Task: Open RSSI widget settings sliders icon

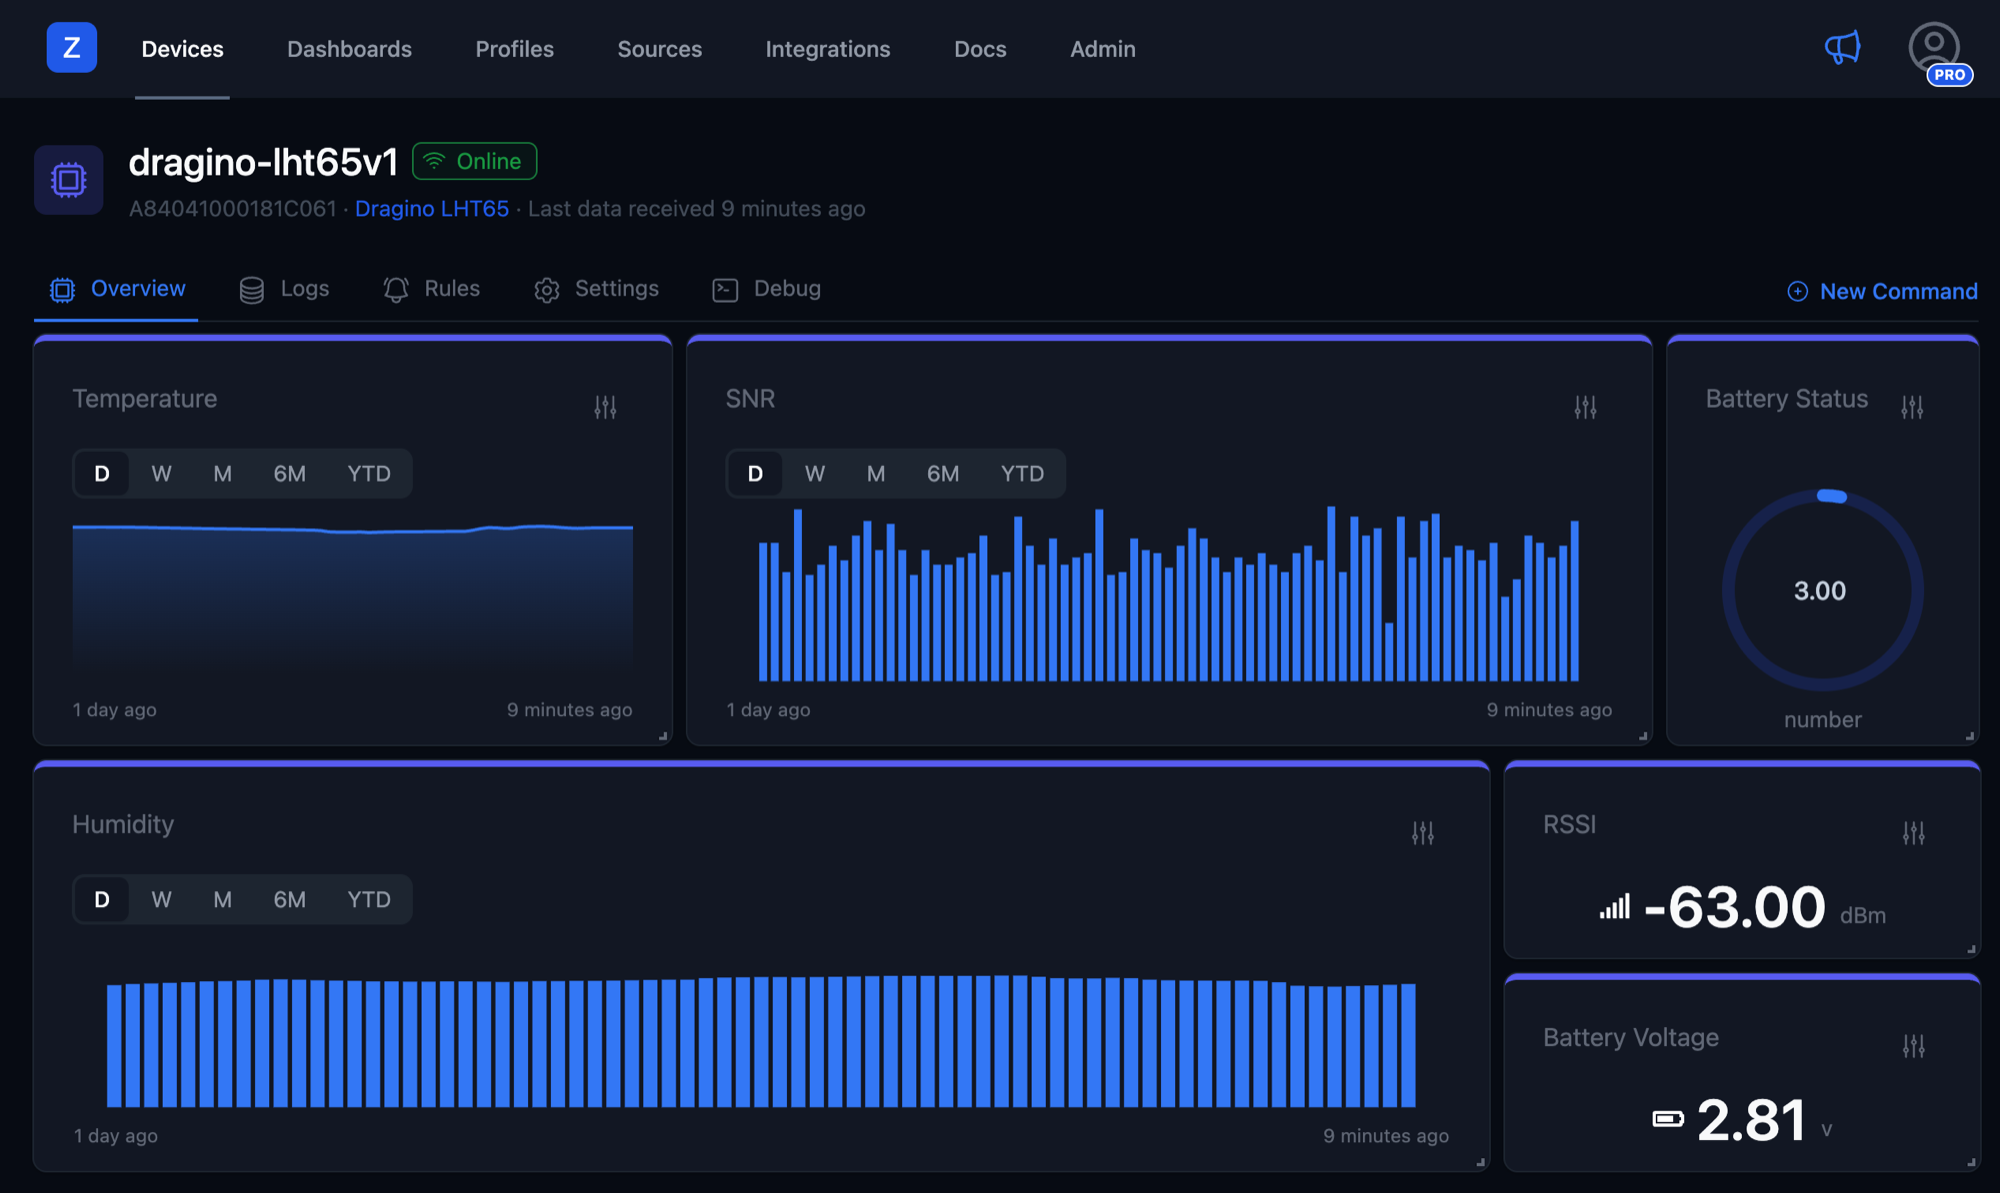Action: pyautogui.click(x=1914, y=833)
